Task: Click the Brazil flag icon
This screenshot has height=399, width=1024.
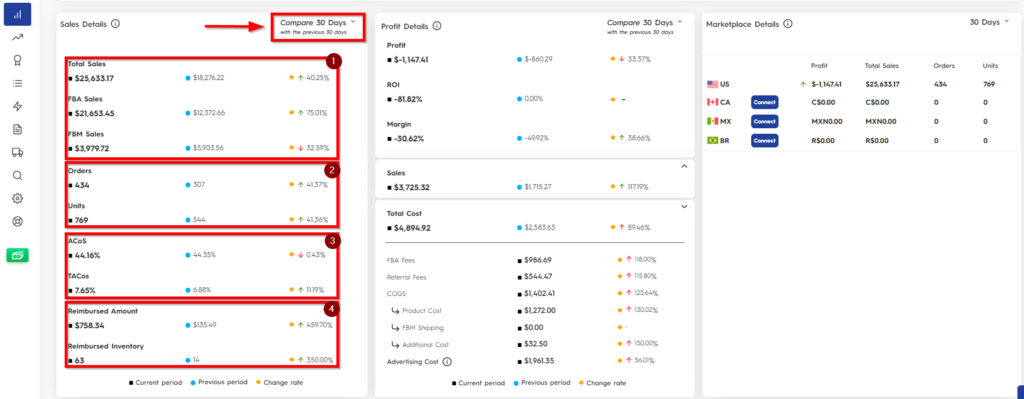Action: pos(712,140)
